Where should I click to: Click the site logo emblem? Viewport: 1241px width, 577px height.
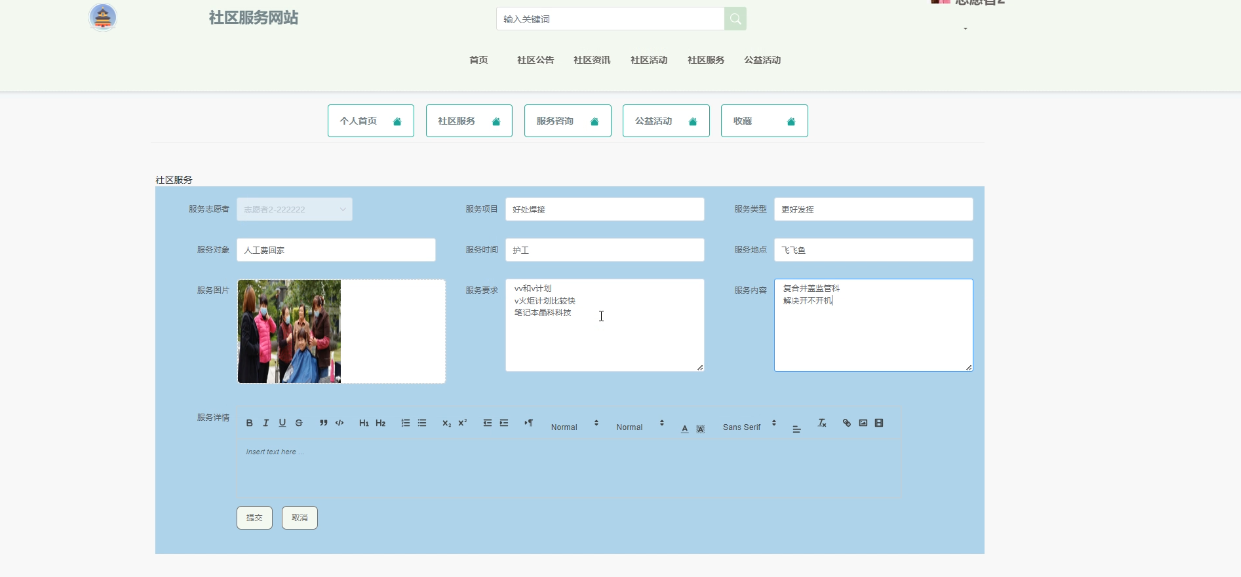103,17
